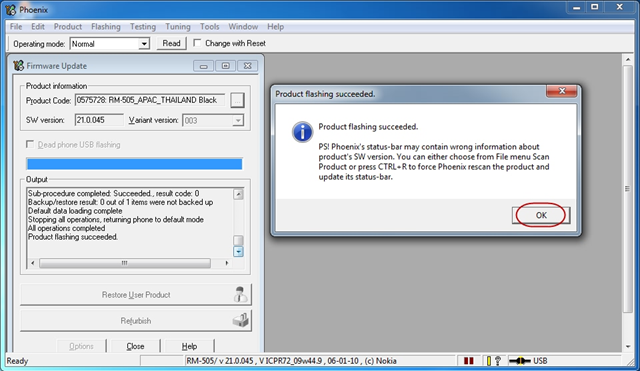Click the blue flashing progress bar
This screenshot has width=640, height=371.
pos(134,164)
